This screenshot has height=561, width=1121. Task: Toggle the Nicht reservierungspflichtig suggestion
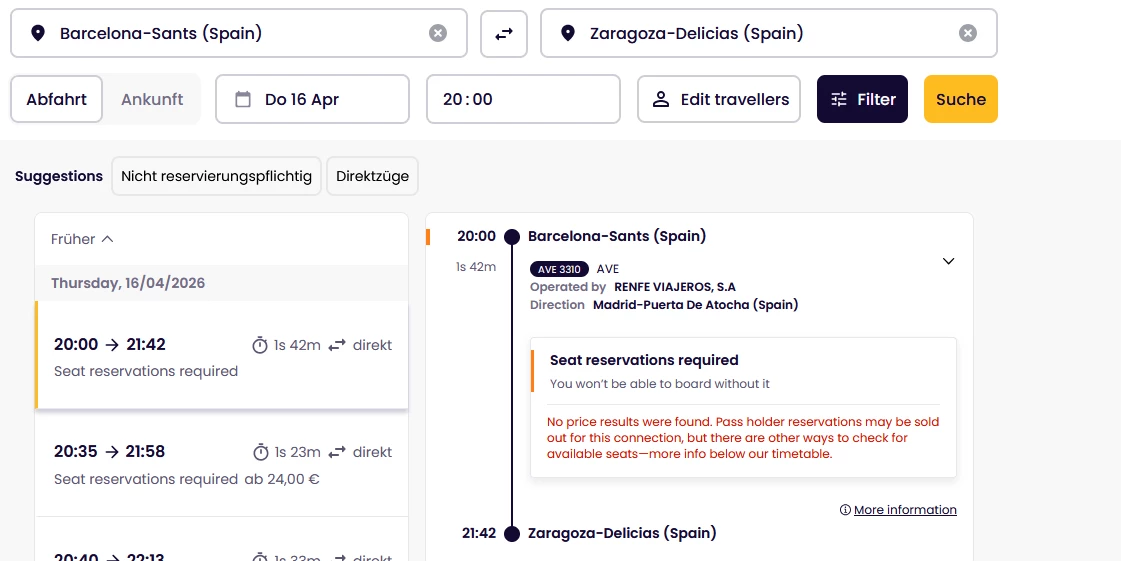[216, 176]
